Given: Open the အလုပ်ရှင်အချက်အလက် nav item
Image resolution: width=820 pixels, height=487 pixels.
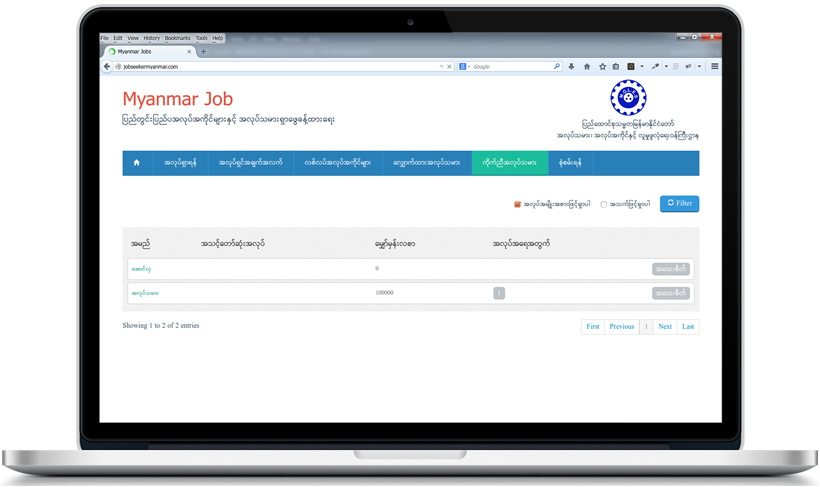Looking at the screenshot, I should pos(250,163).
